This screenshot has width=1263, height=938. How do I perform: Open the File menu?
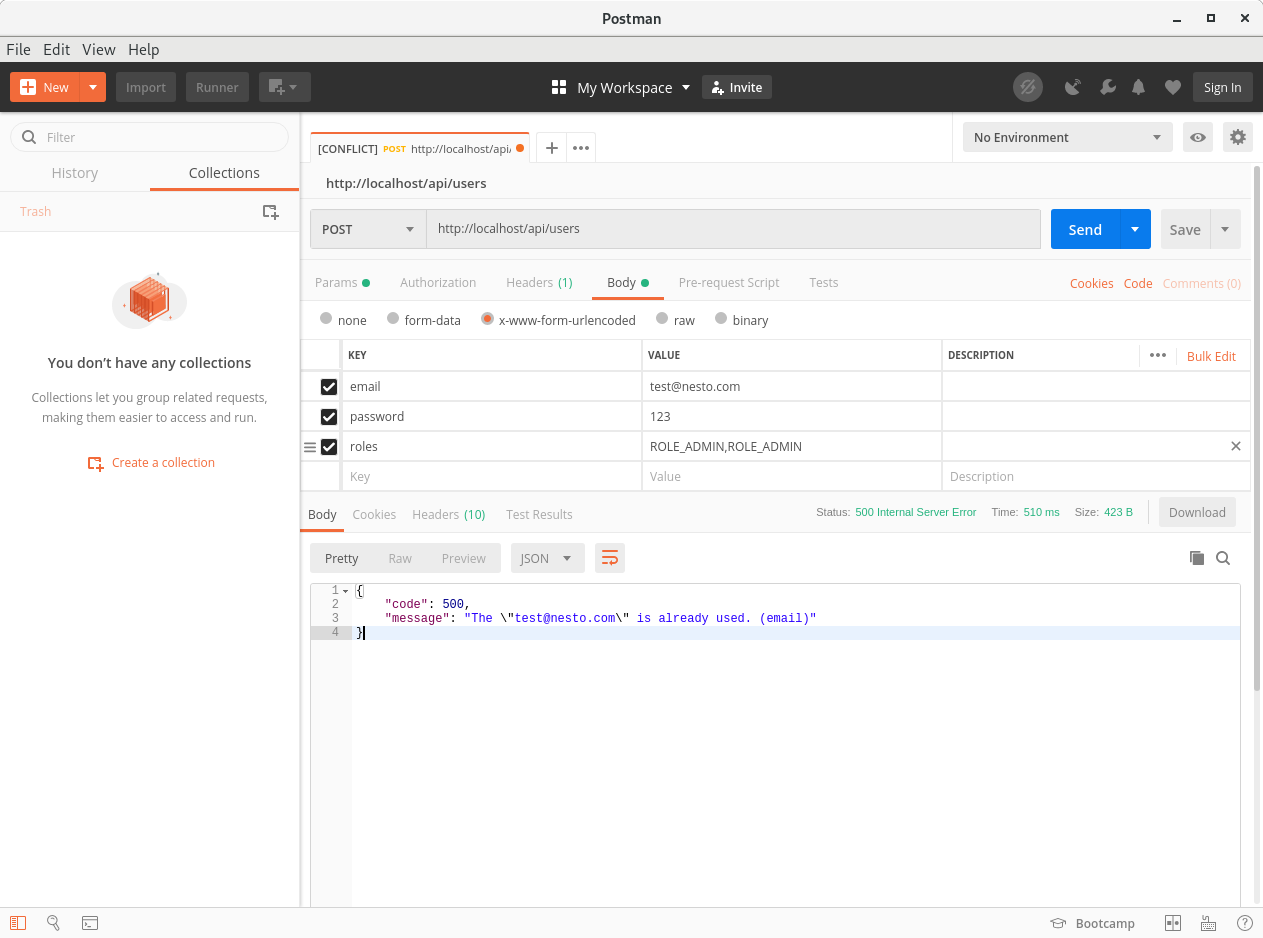[18, 49]
